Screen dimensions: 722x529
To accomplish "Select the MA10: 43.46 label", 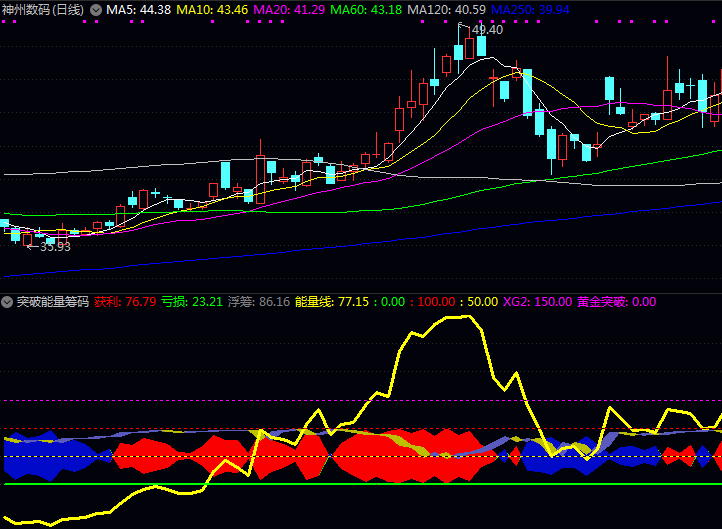I will point(212,10).
